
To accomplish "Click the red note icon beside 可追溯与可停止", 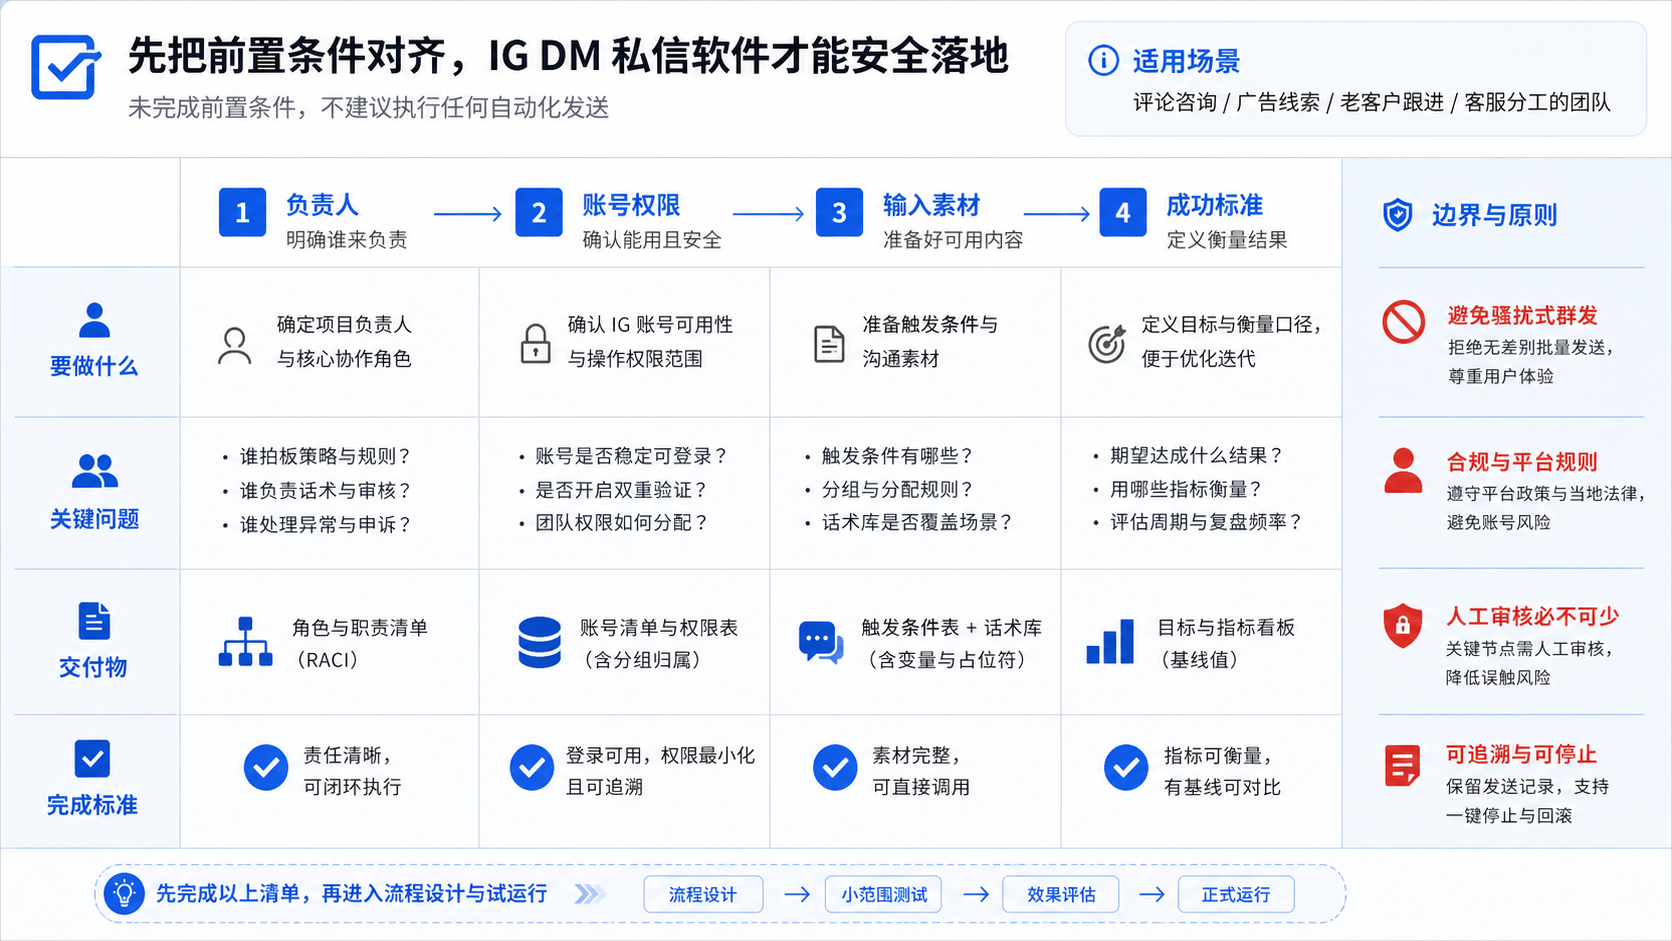I will (x=1402, y=766).
